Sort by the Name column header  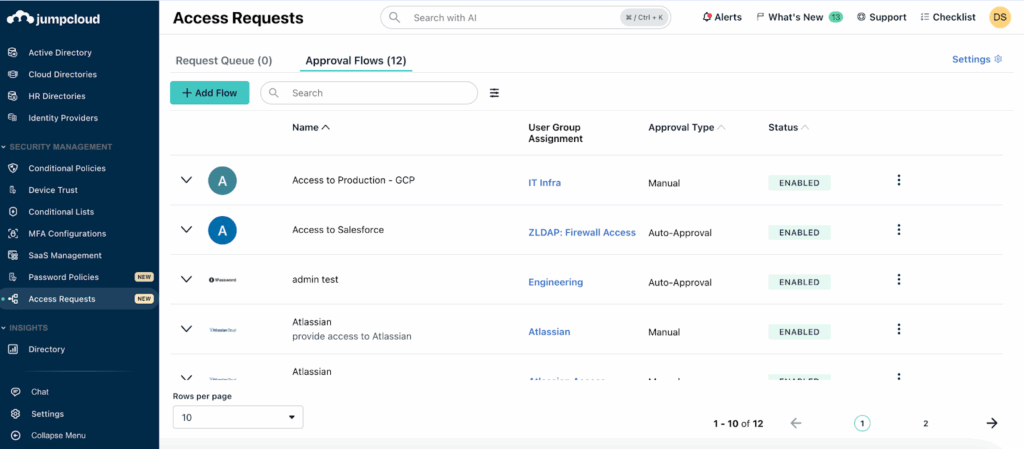pyautogui.click(x=310, y=128)
